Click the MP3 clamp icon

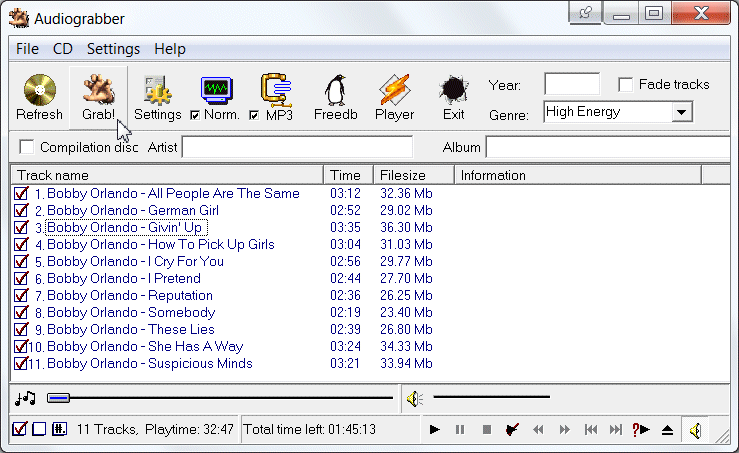pyautogui.click(x=276, y=90)
